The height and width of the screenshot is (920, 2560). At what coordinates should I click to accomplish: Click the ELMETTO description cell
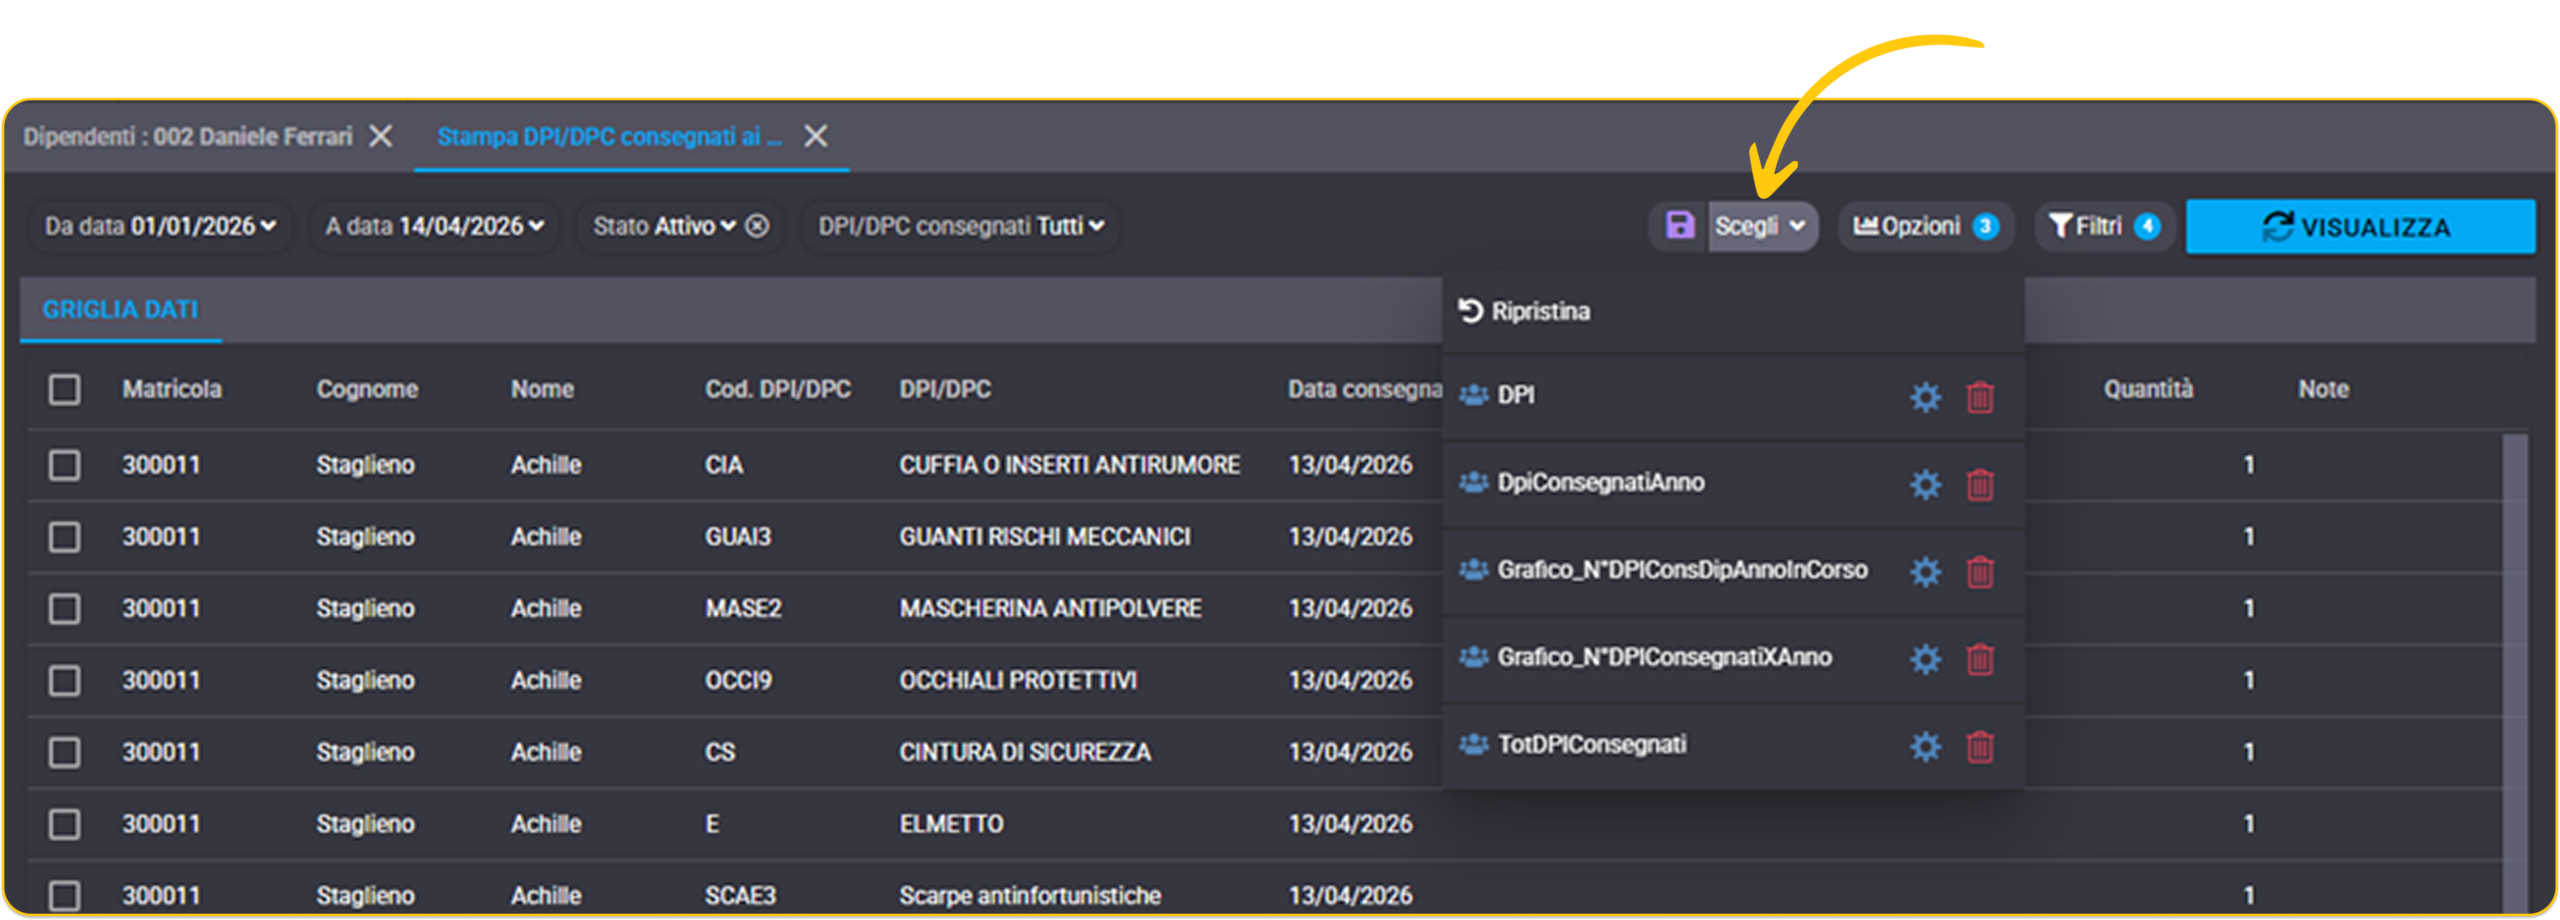951,824
